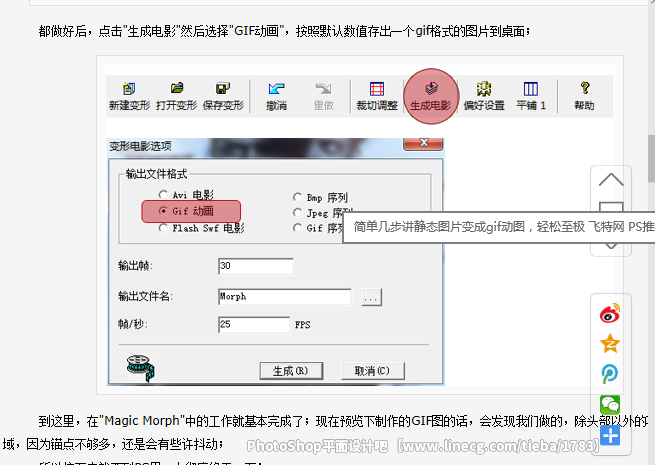Click the browse button beside 输出文件名
655x465 pixels.
(371, 297)
